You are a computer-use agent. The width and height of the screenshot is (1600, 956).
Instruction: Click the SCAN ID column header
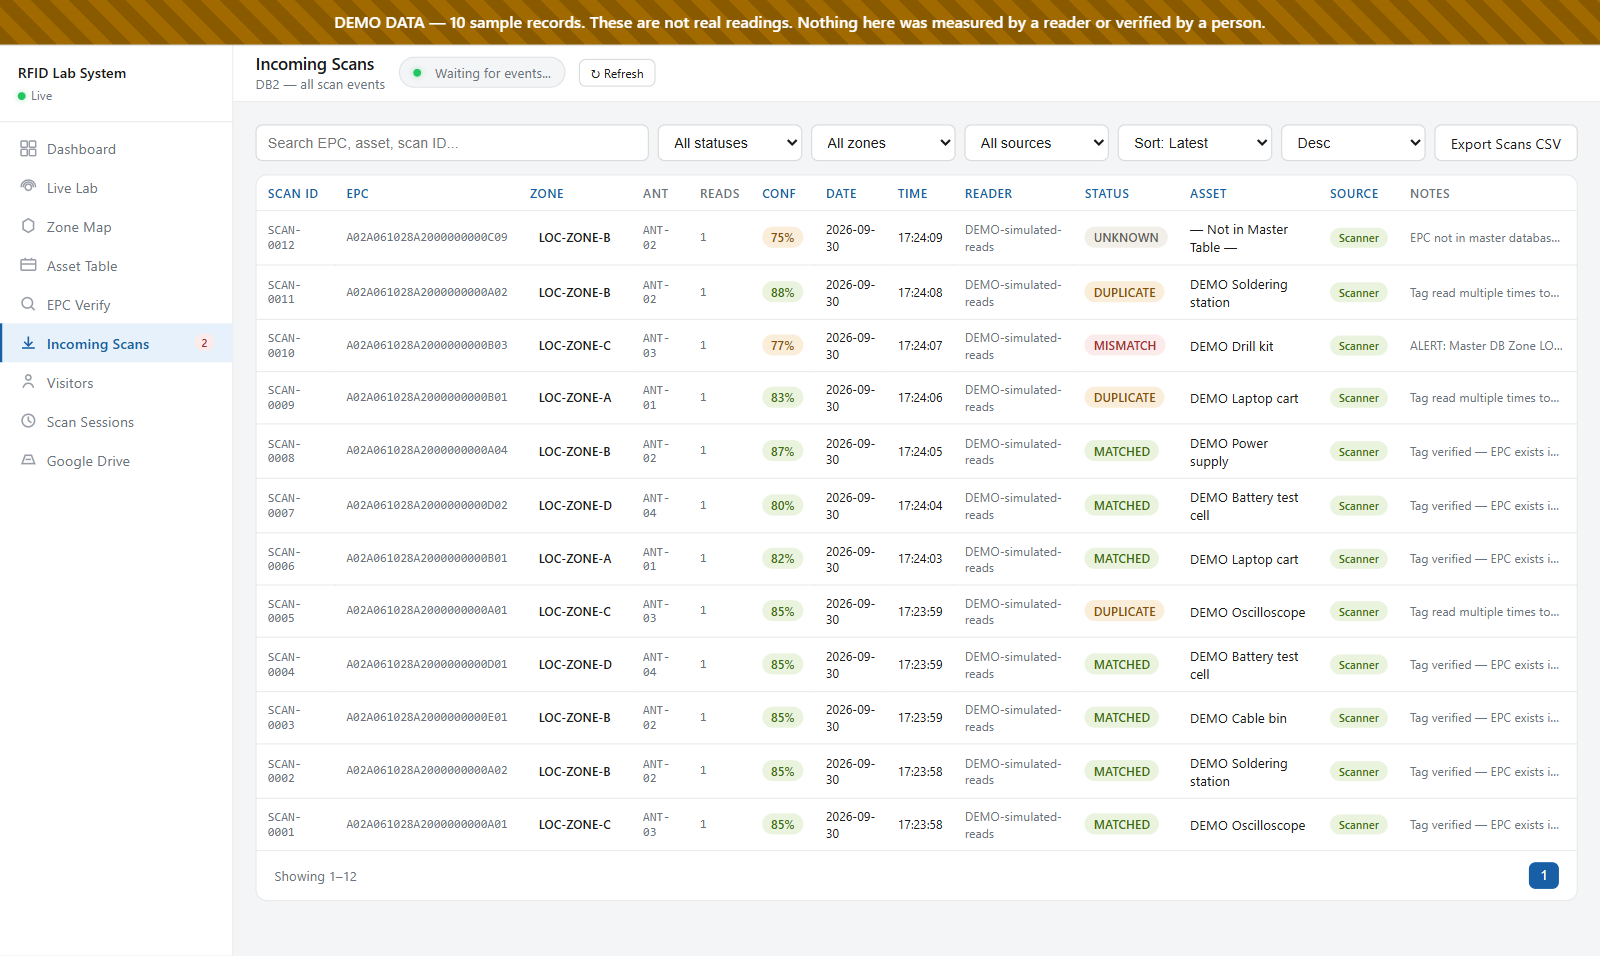click(x=293, y=194)
